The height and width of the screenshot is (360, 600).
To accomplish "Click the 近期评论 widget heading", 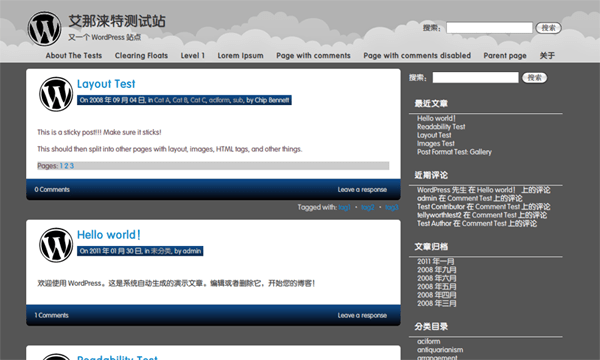I will pos(431,175).
